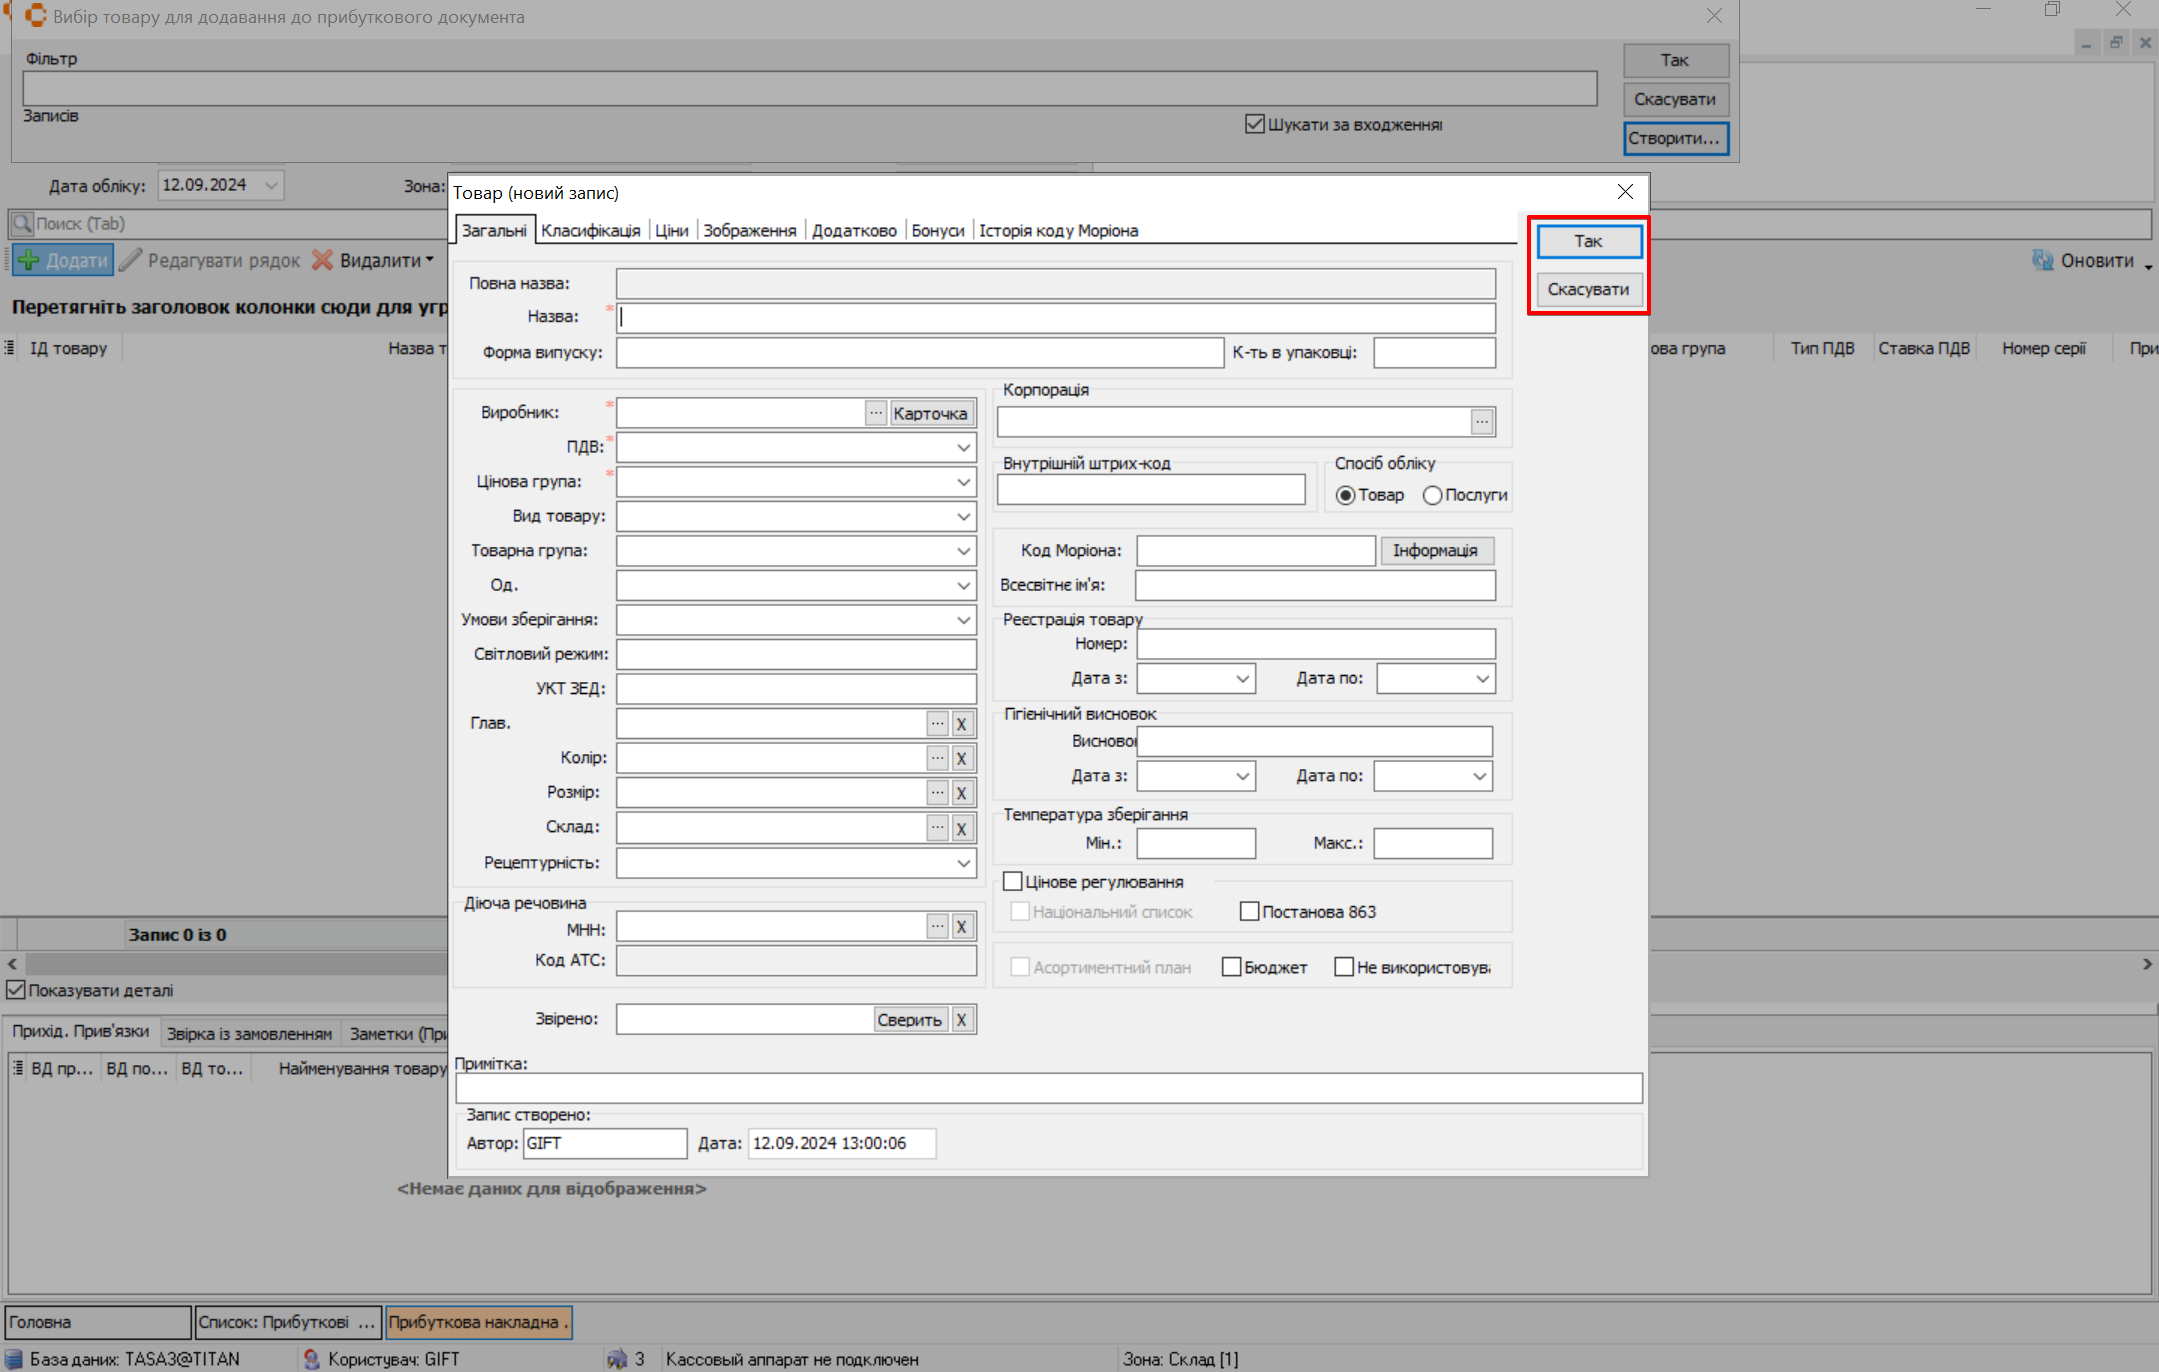The height and width of the screenshot is (1372, 2159).
Task: Clear the Колір field with X button
Action: 961,758
